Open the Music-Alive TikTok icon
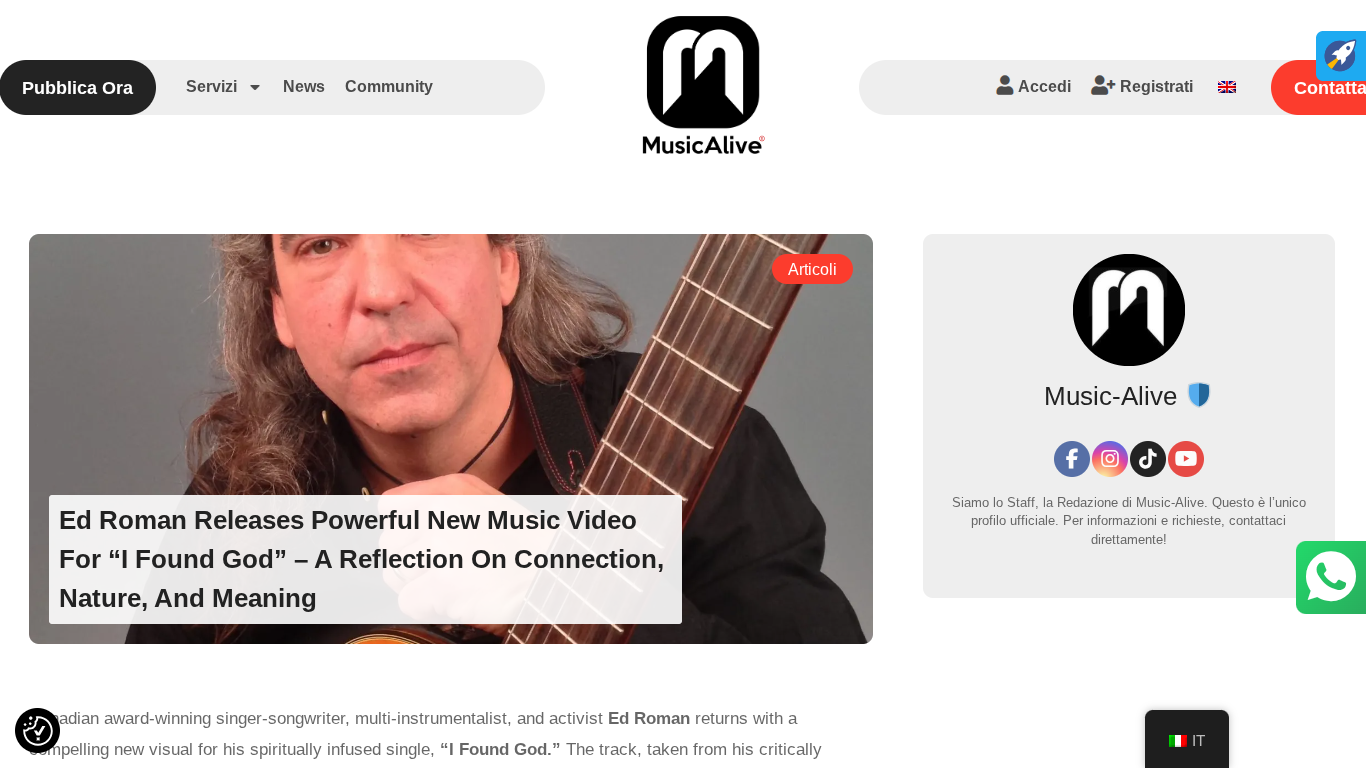This screenshot has width=1366, height=768. coord(1148,459)
